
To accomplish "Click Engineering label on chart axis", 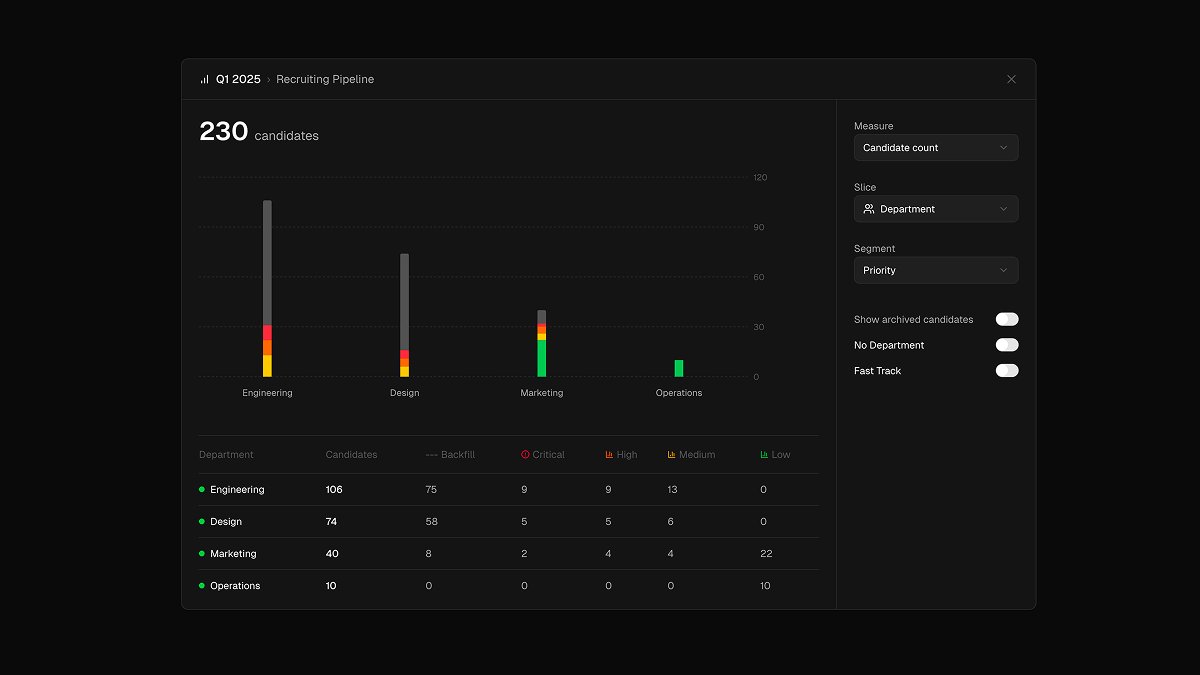I will pyautogui.click(x=267, y=393).
